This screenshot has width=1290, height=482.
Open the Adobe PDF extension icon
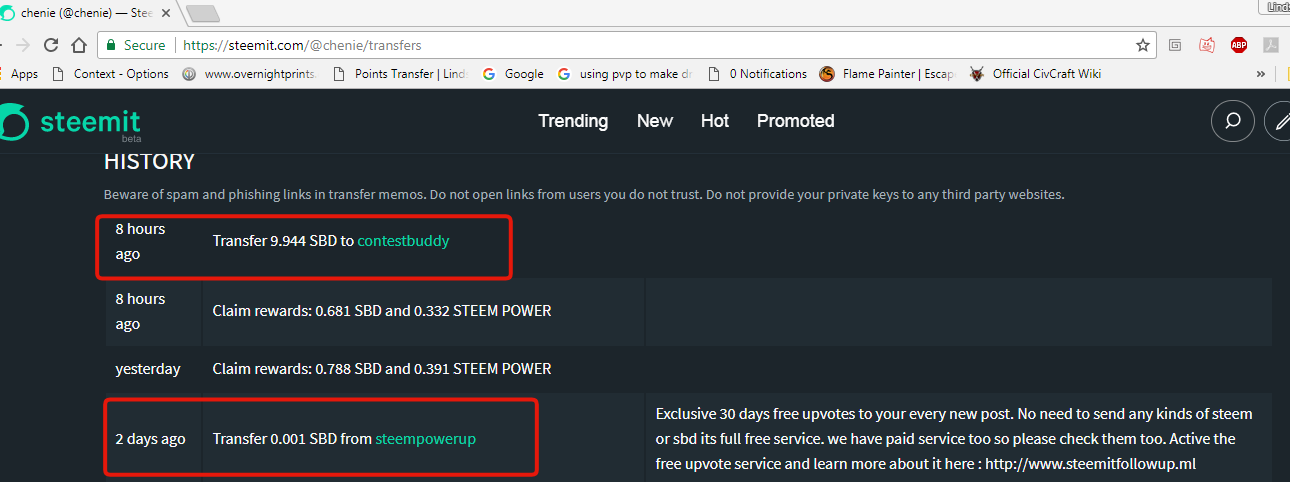point(1271,45)
